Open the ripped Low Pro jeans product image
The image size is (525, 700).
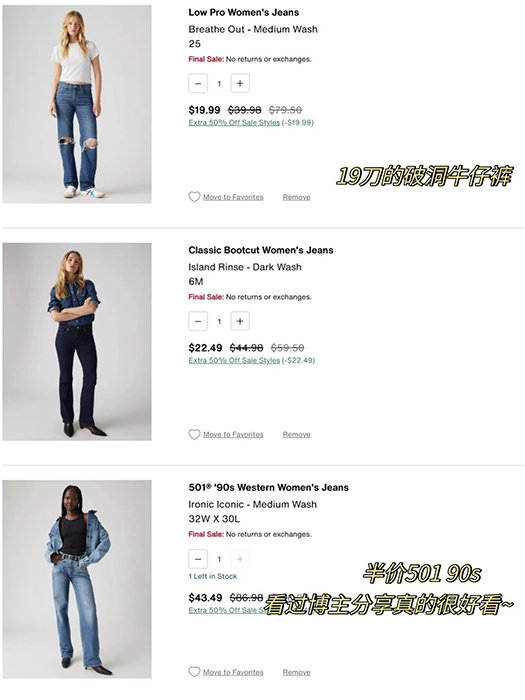click(77, 104)
